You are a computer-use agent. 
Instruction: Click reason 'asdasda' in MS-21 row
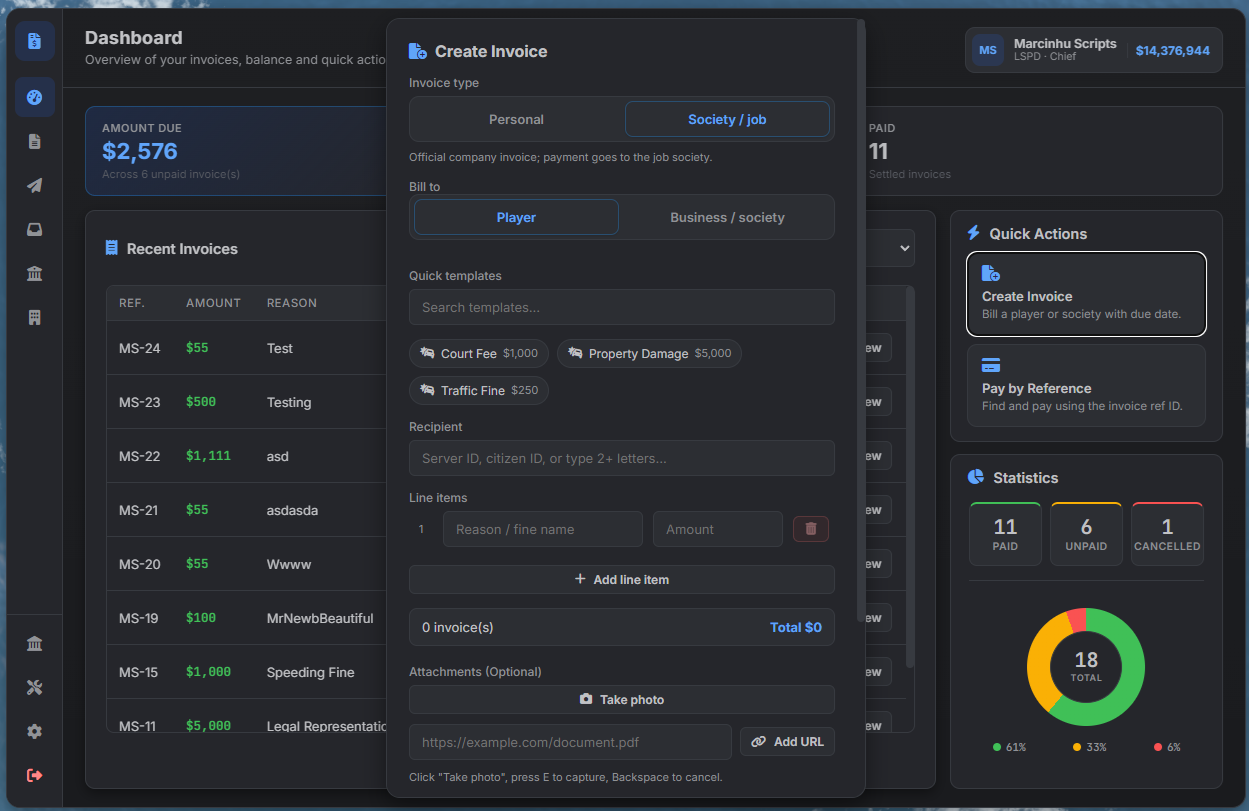tap(292, 510)
